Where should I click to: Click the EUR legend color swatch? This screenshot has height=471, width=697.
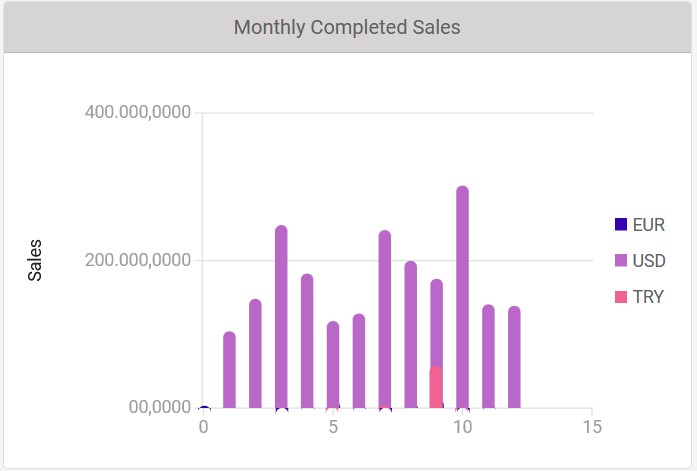[x=620, y=224]
